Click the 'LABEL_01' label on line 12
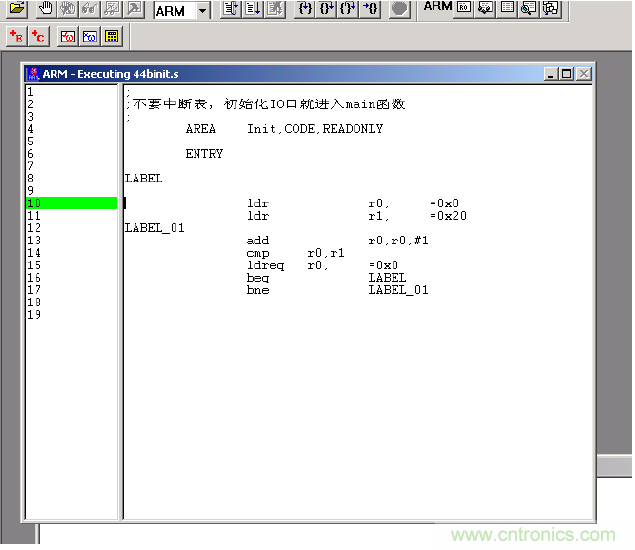Image resolution: width=635 pixels, height=550 pixels. coord(154,228)
